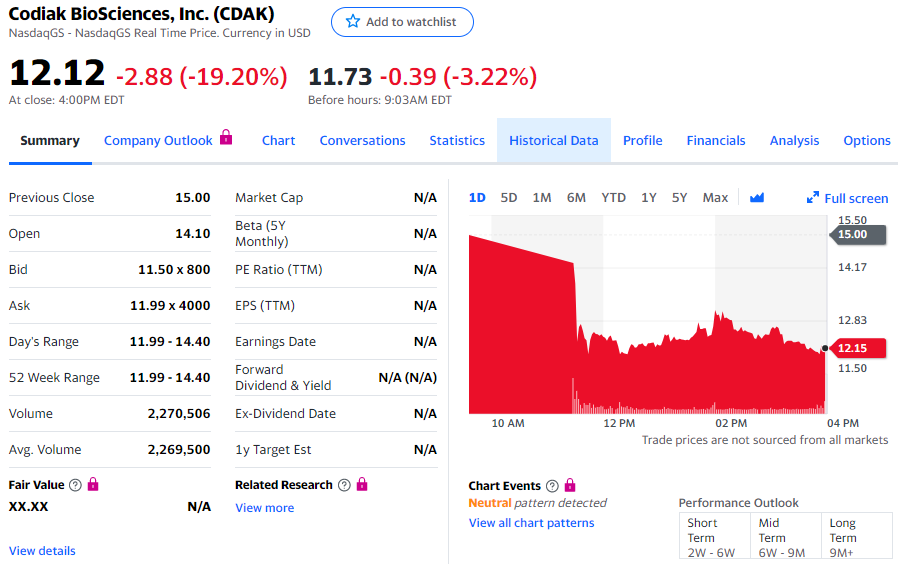Switch to the Chart tab
The image size is (898, 564).
tap(278, 141)
